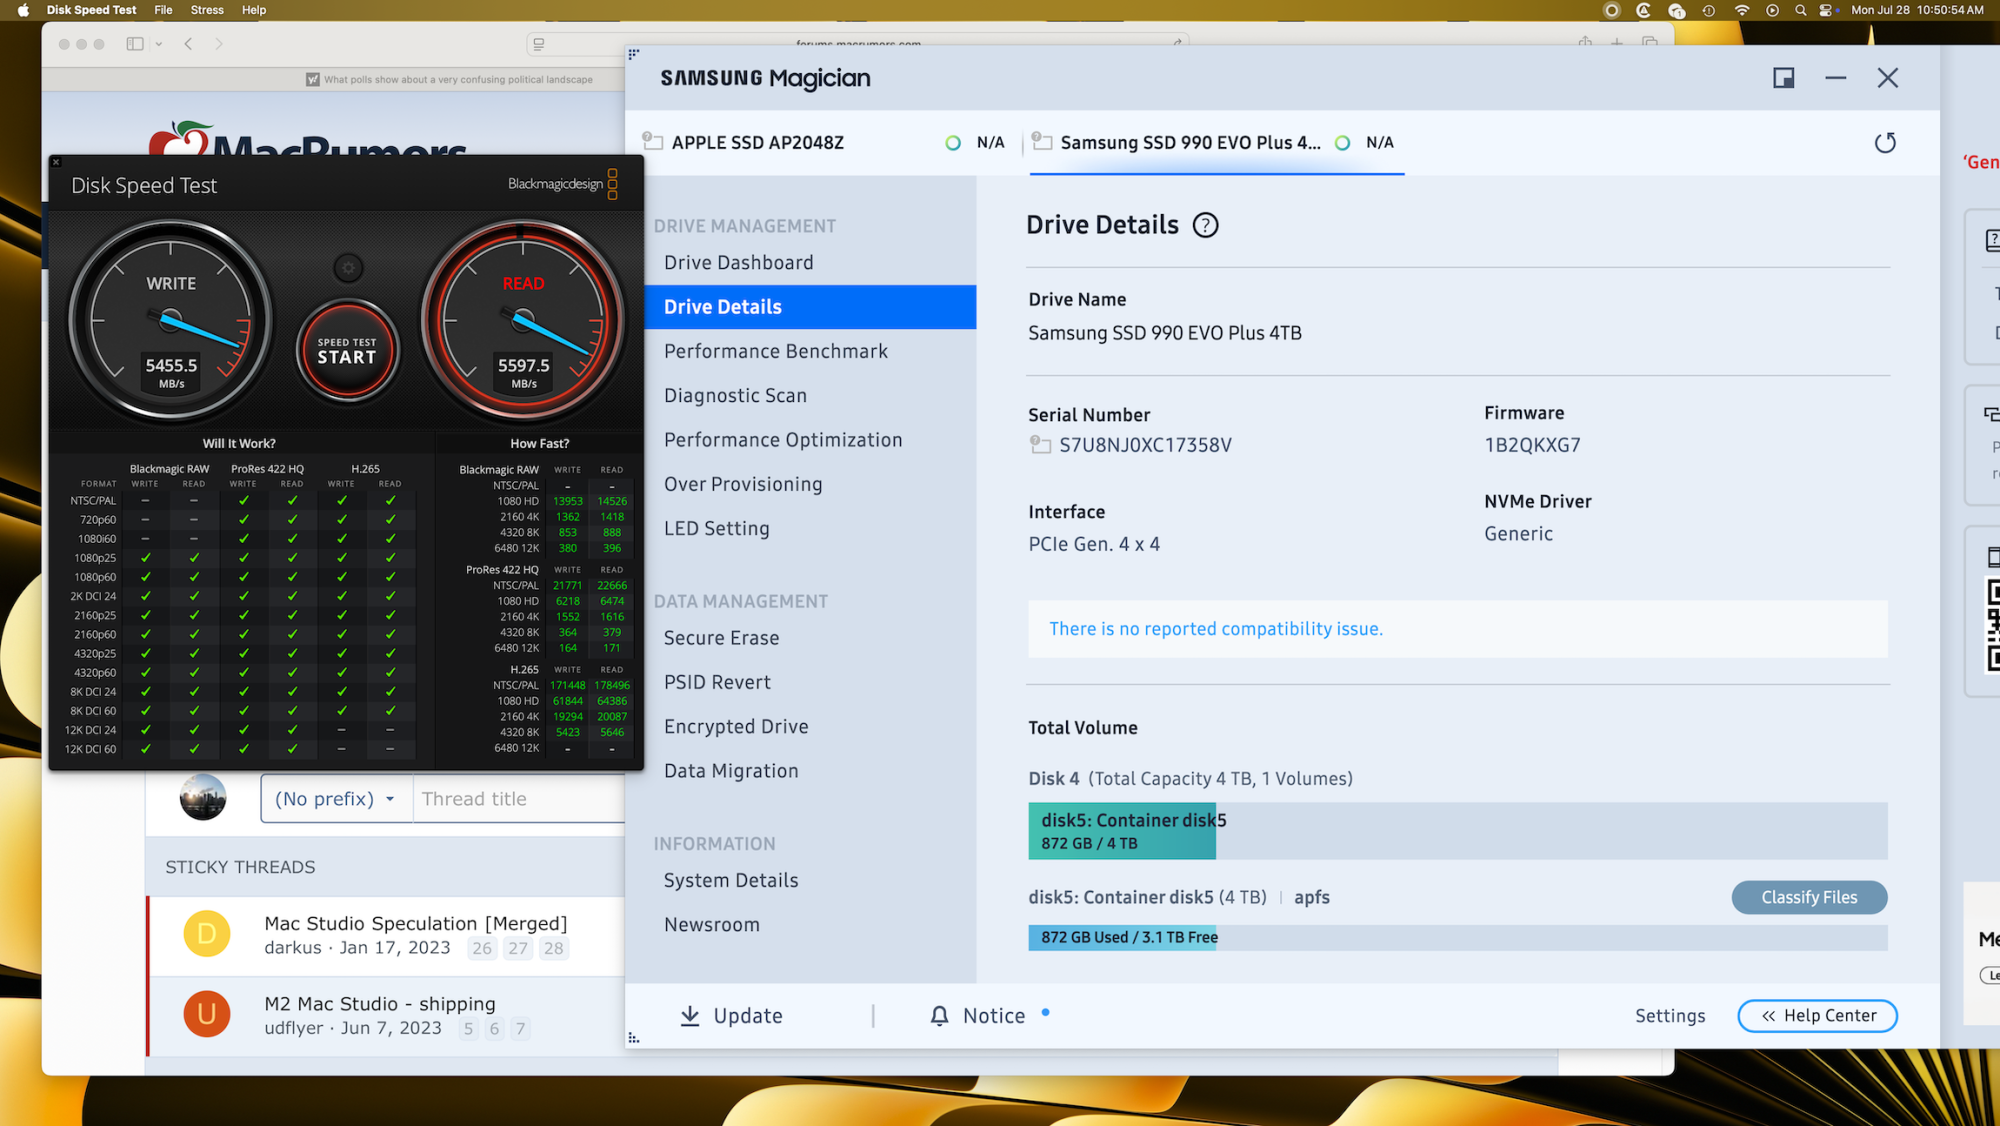Click the Classify Files button
2000x1126 pixels.
click(x=1808, y=897)
